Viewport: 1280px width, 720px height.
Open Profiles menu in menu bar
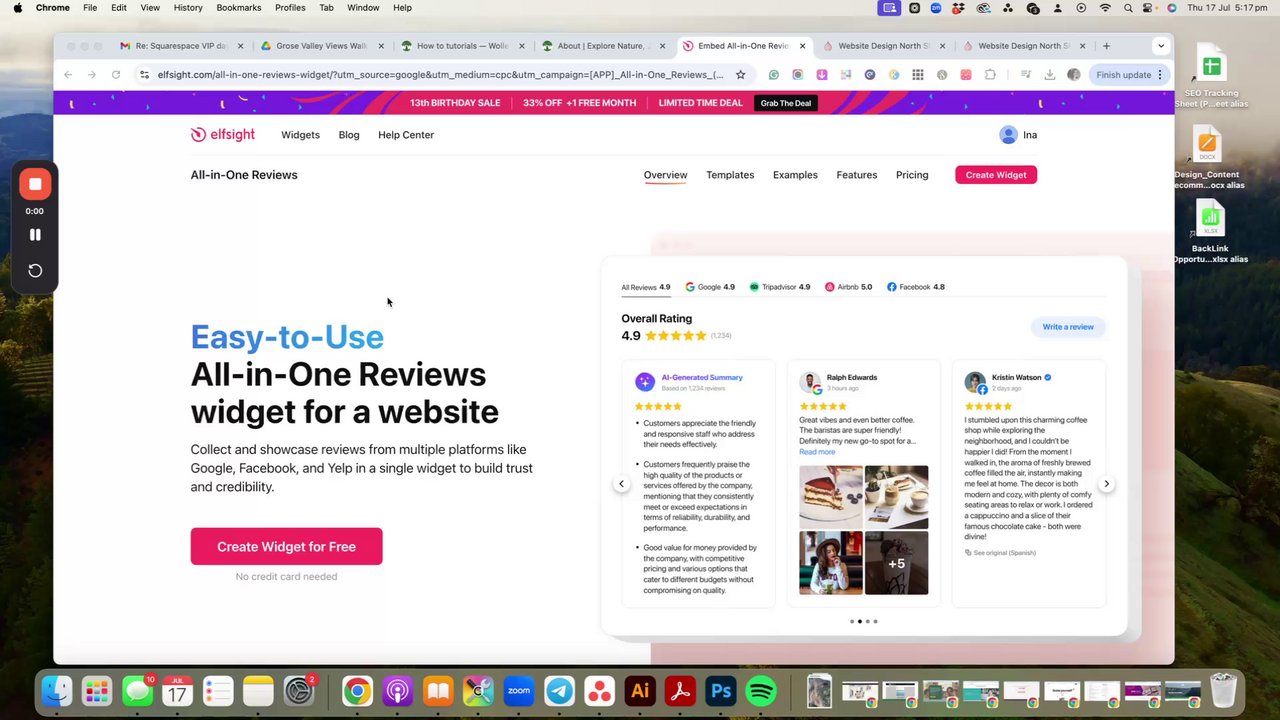(x=290, y=8)
